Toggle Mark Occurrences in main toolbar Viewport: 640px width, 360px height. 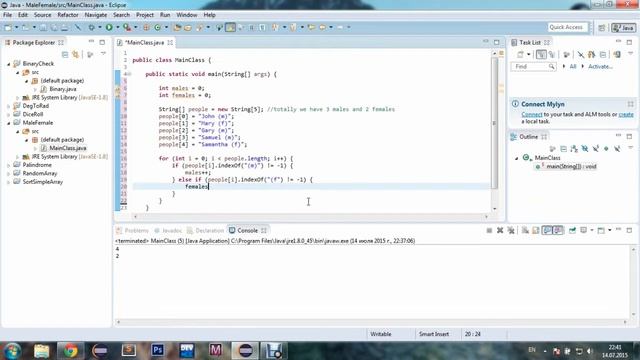(231, 27)
